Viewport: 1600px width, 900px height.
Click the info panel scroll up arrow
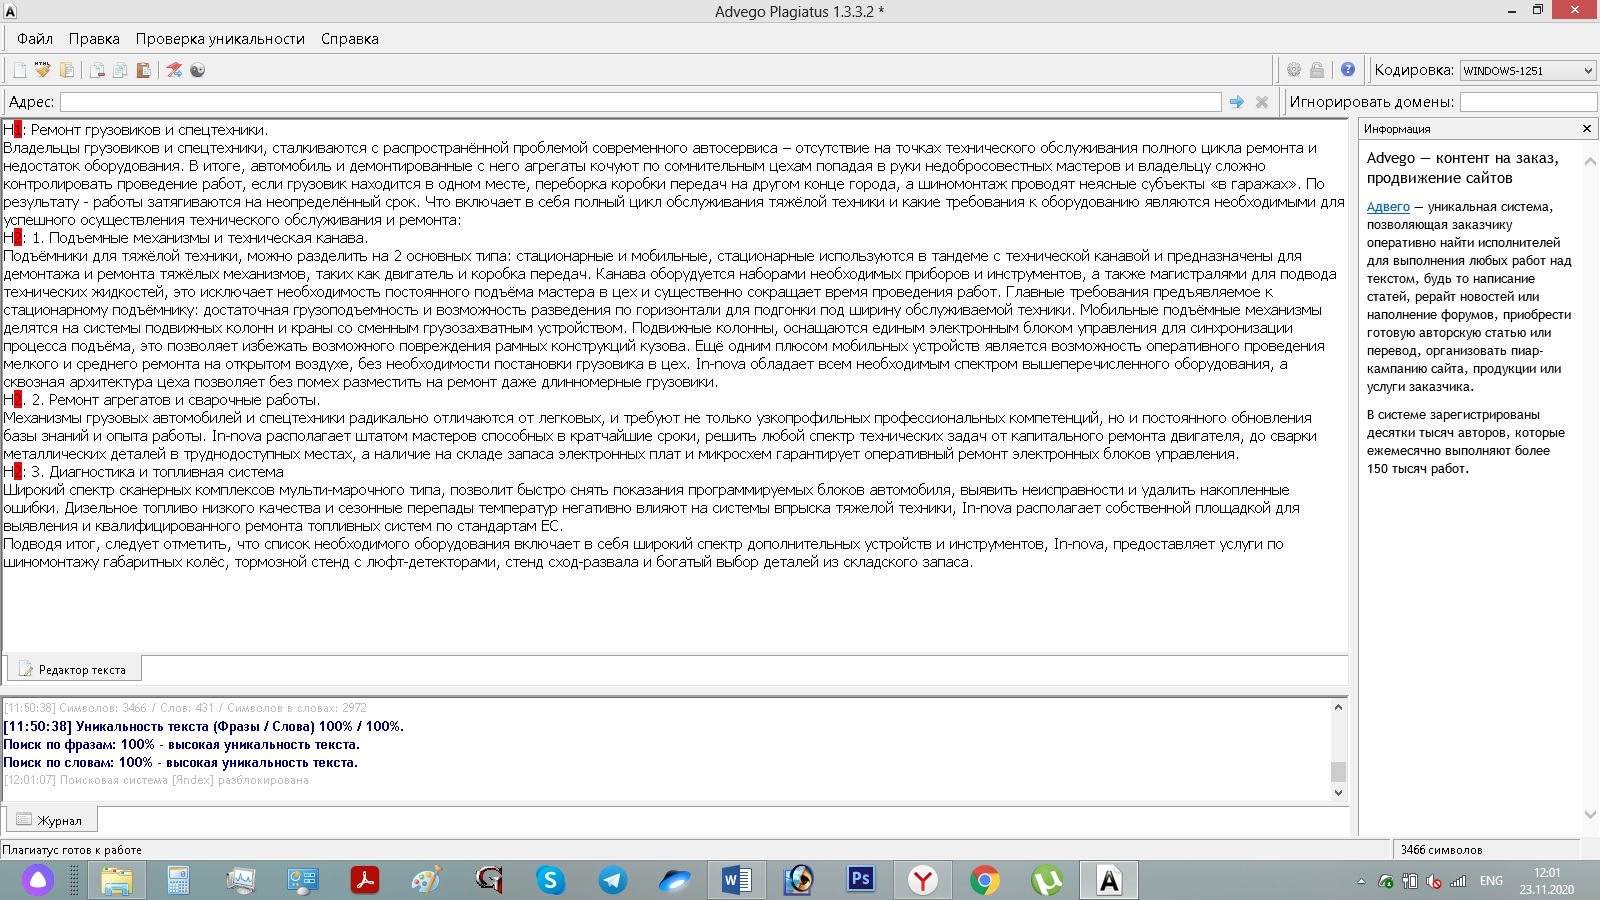point(1590,161)
